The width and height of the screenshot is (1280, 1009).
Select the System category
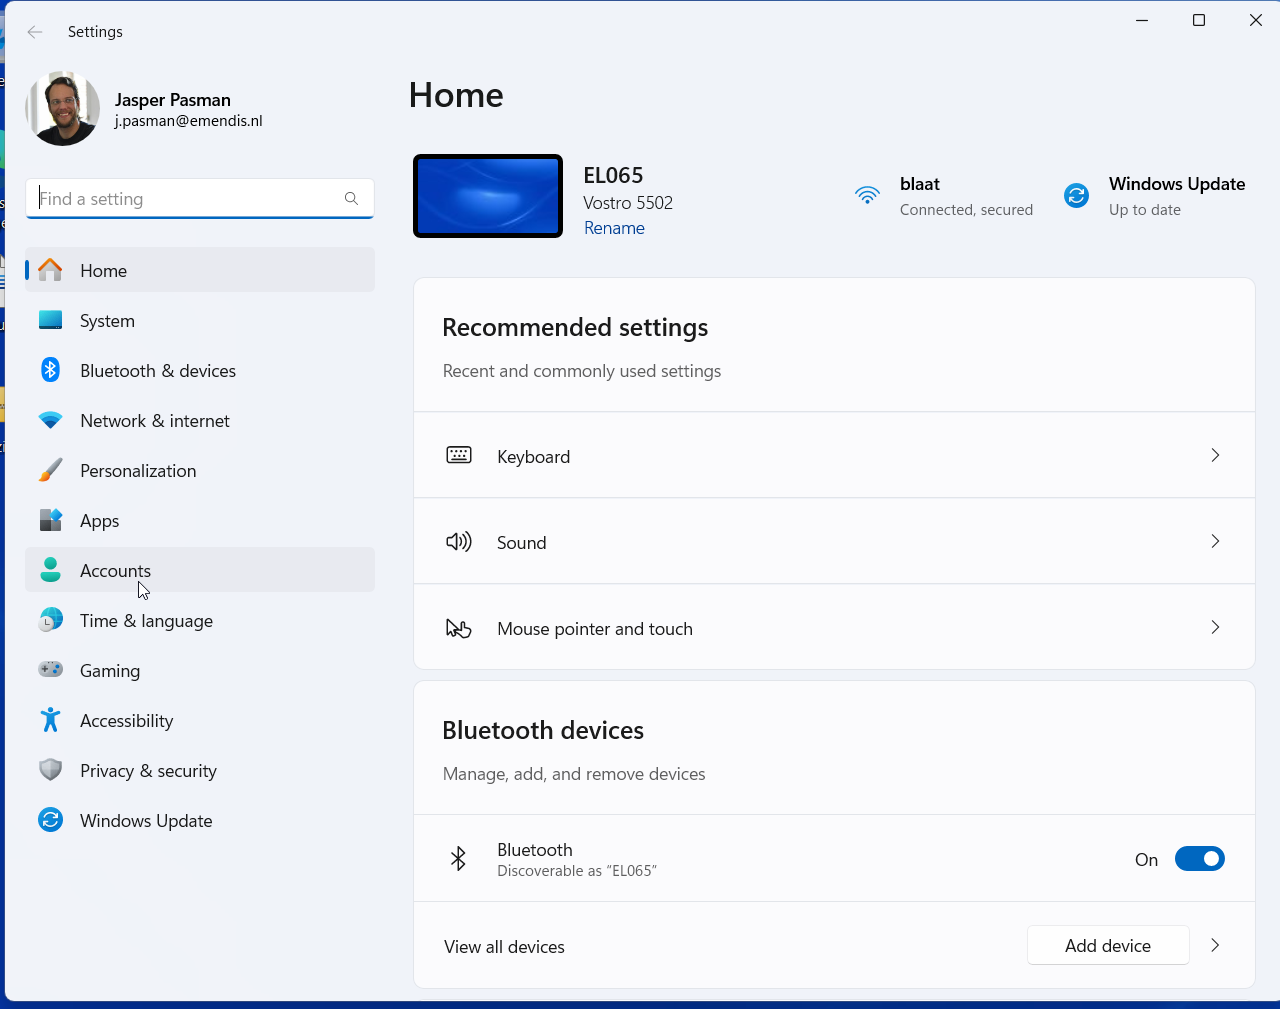107,321
